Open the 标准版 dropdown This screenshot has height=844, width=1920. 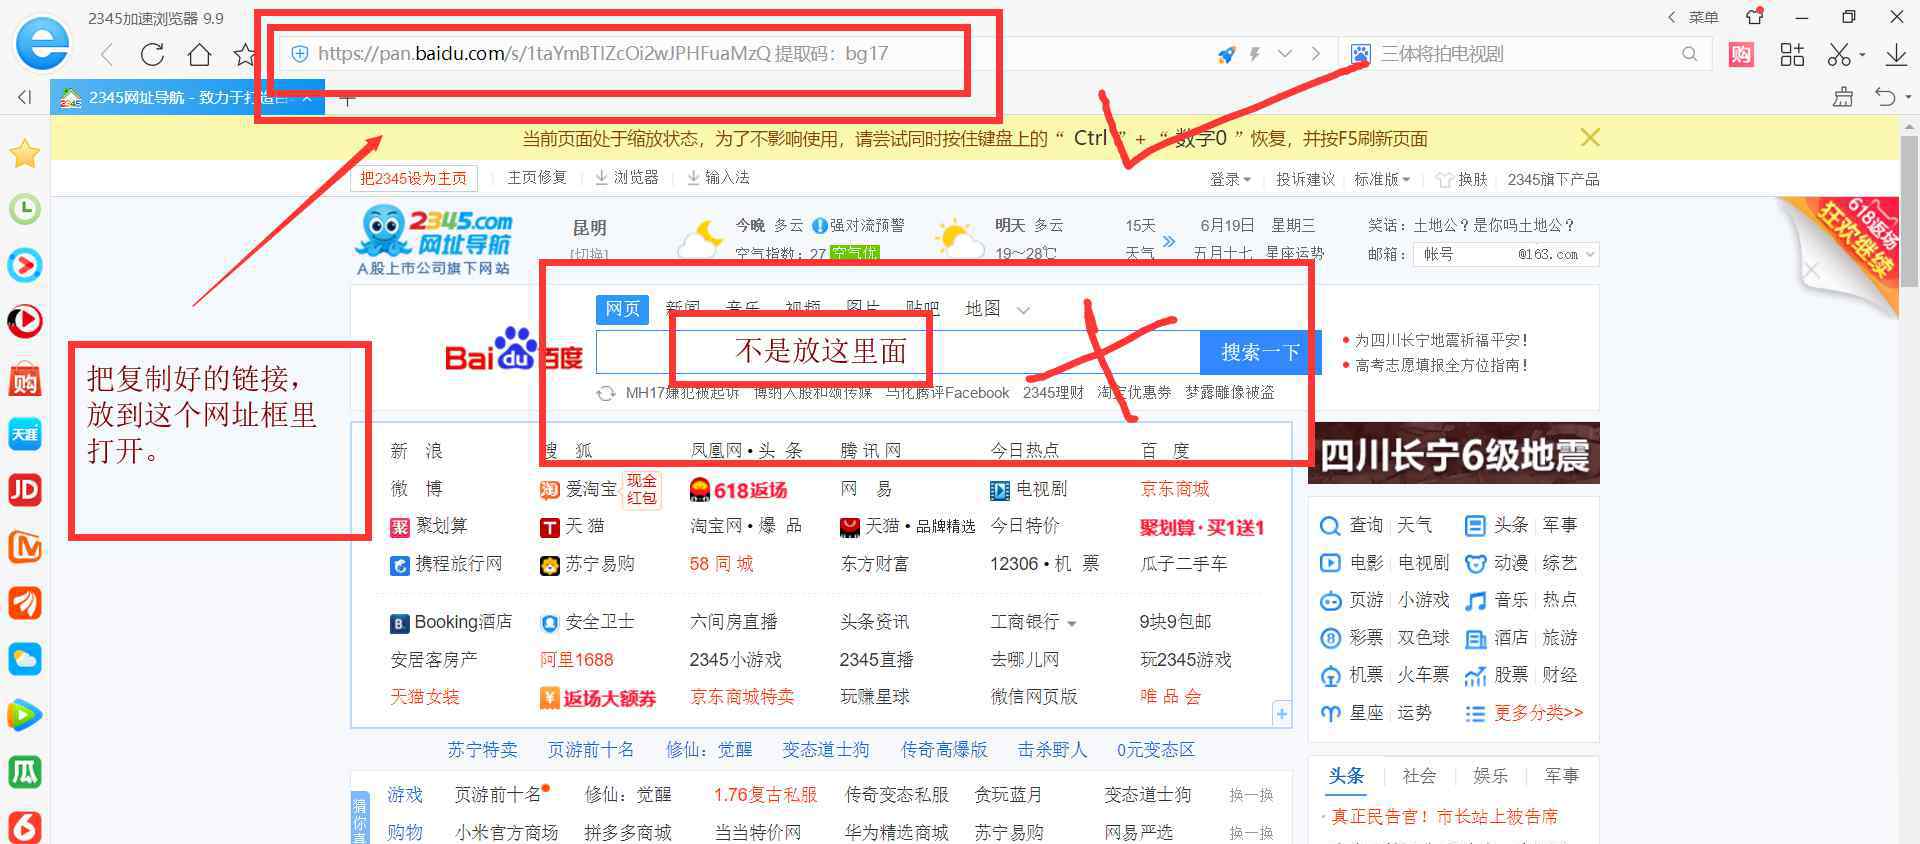coord(1382,179)
